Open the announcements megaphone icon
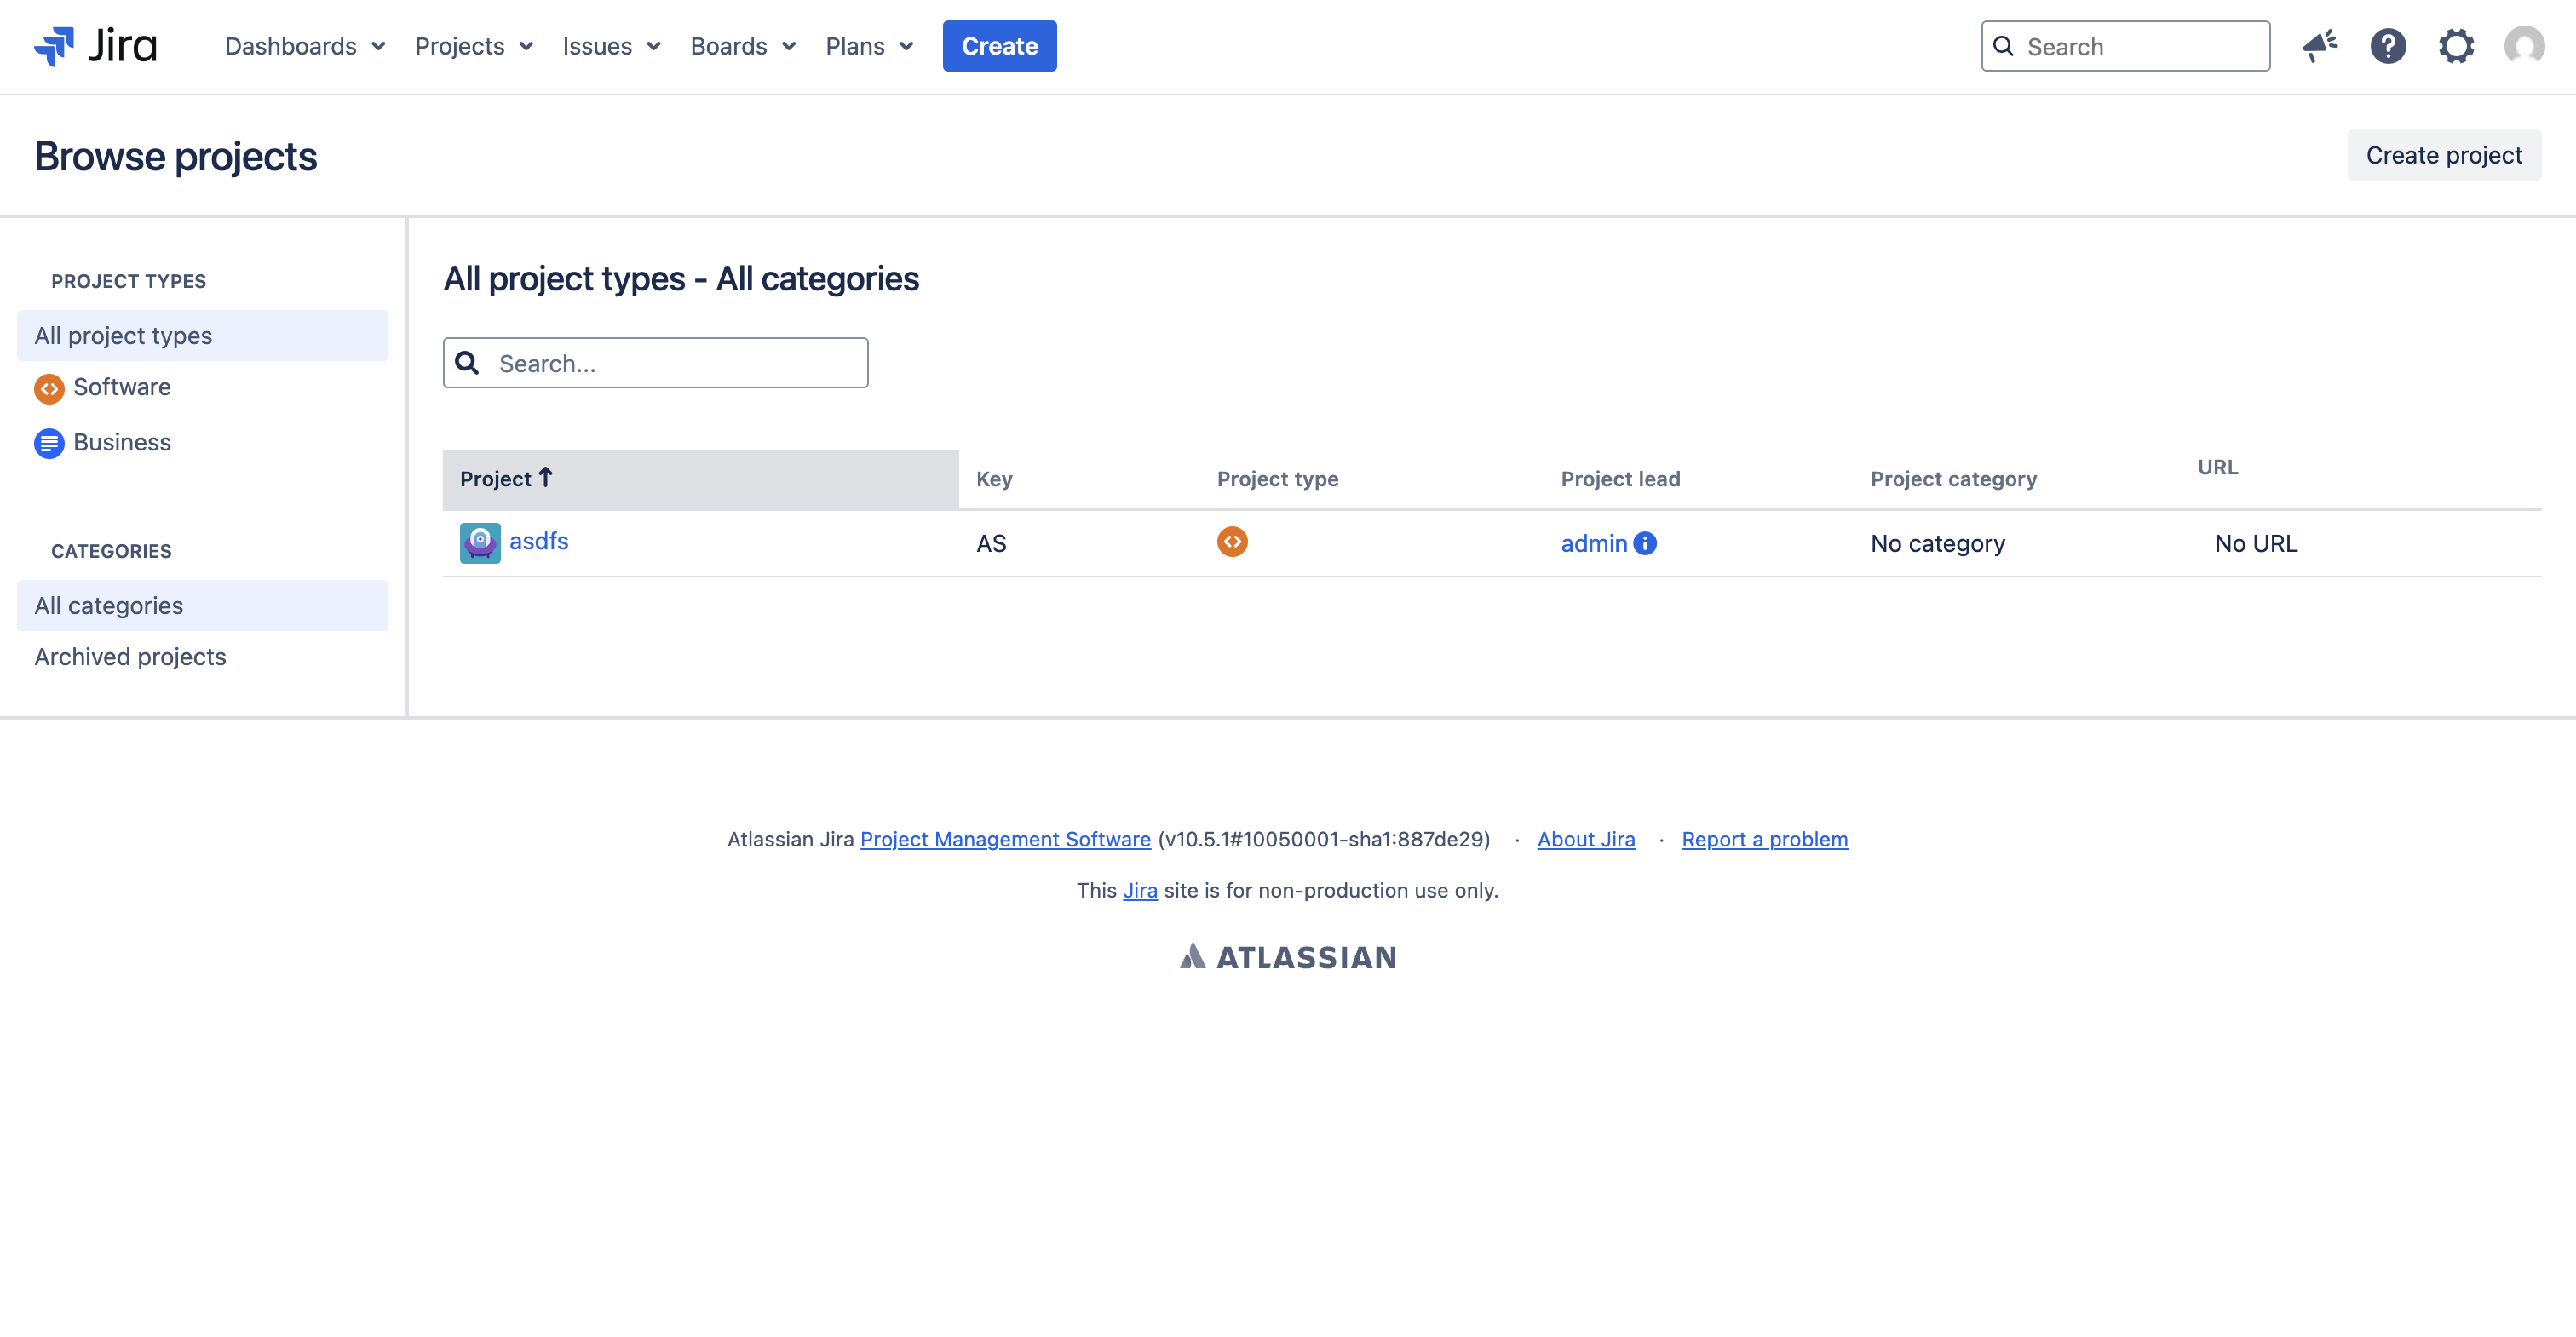 pos(2320,45)
